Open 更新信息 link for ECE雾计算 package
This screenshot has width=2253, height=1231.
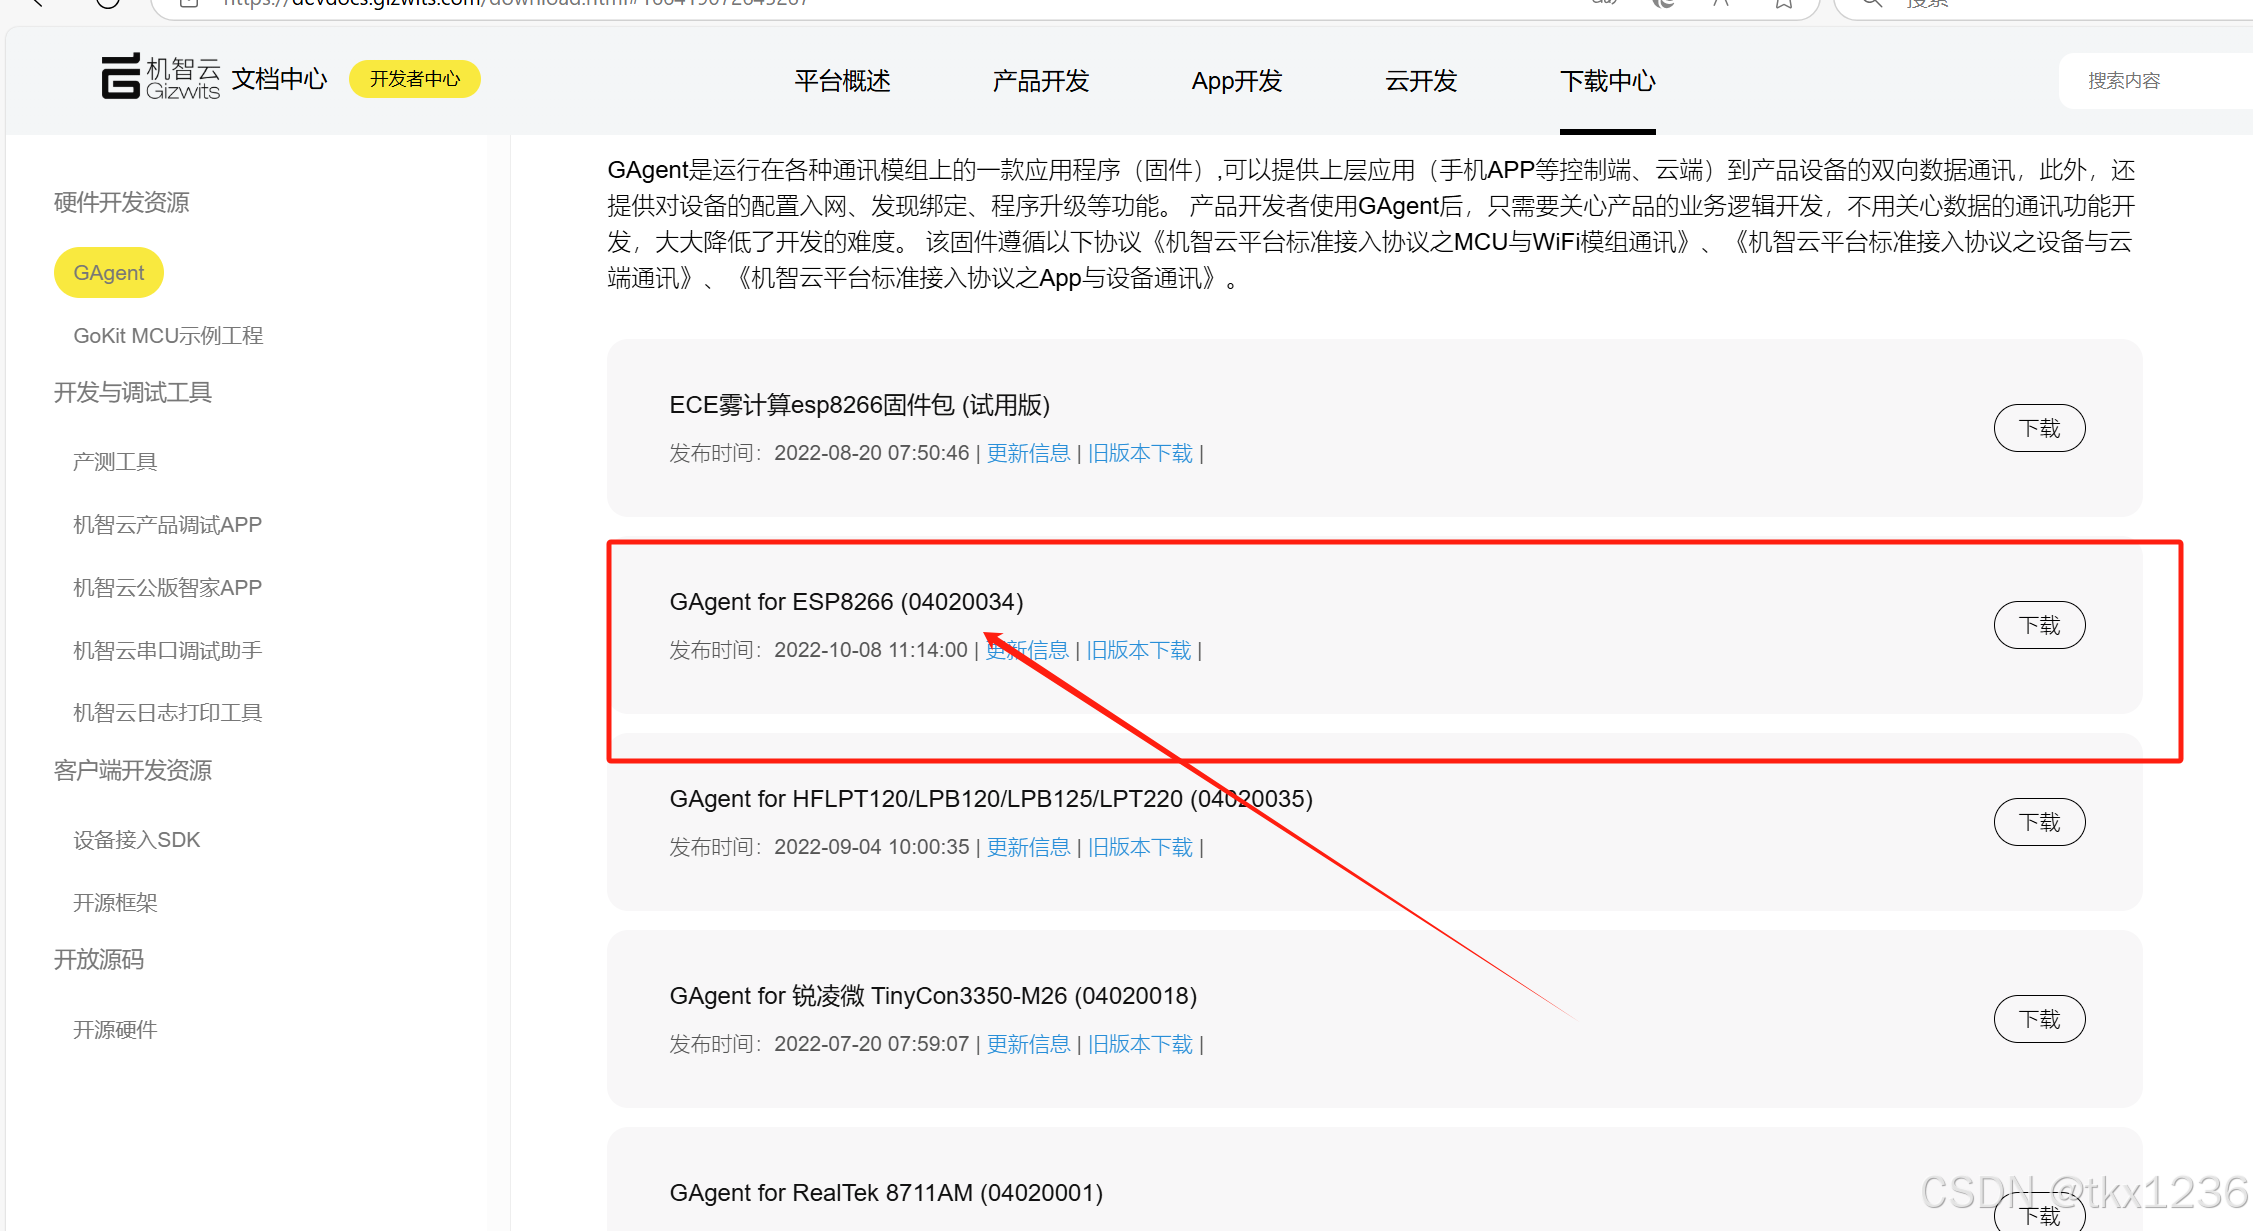(1028, 454)
